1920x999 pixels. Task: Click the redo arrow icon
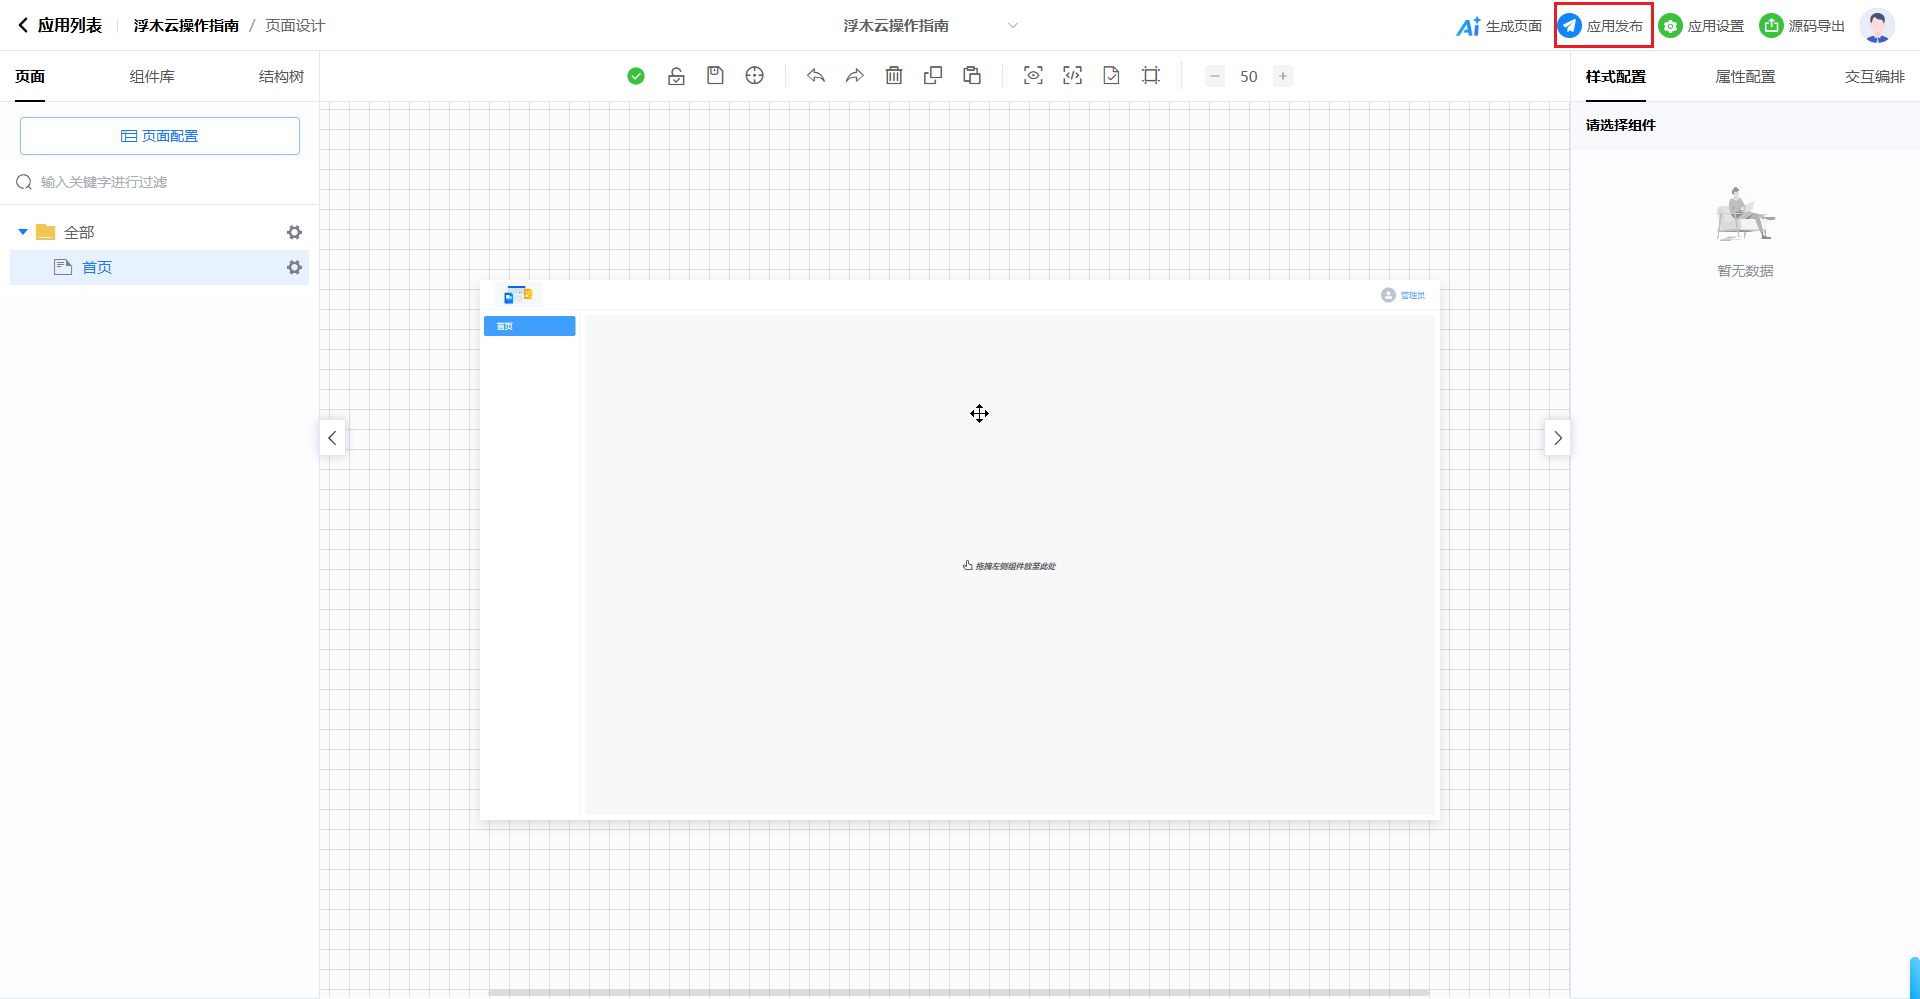pos(855,76)
